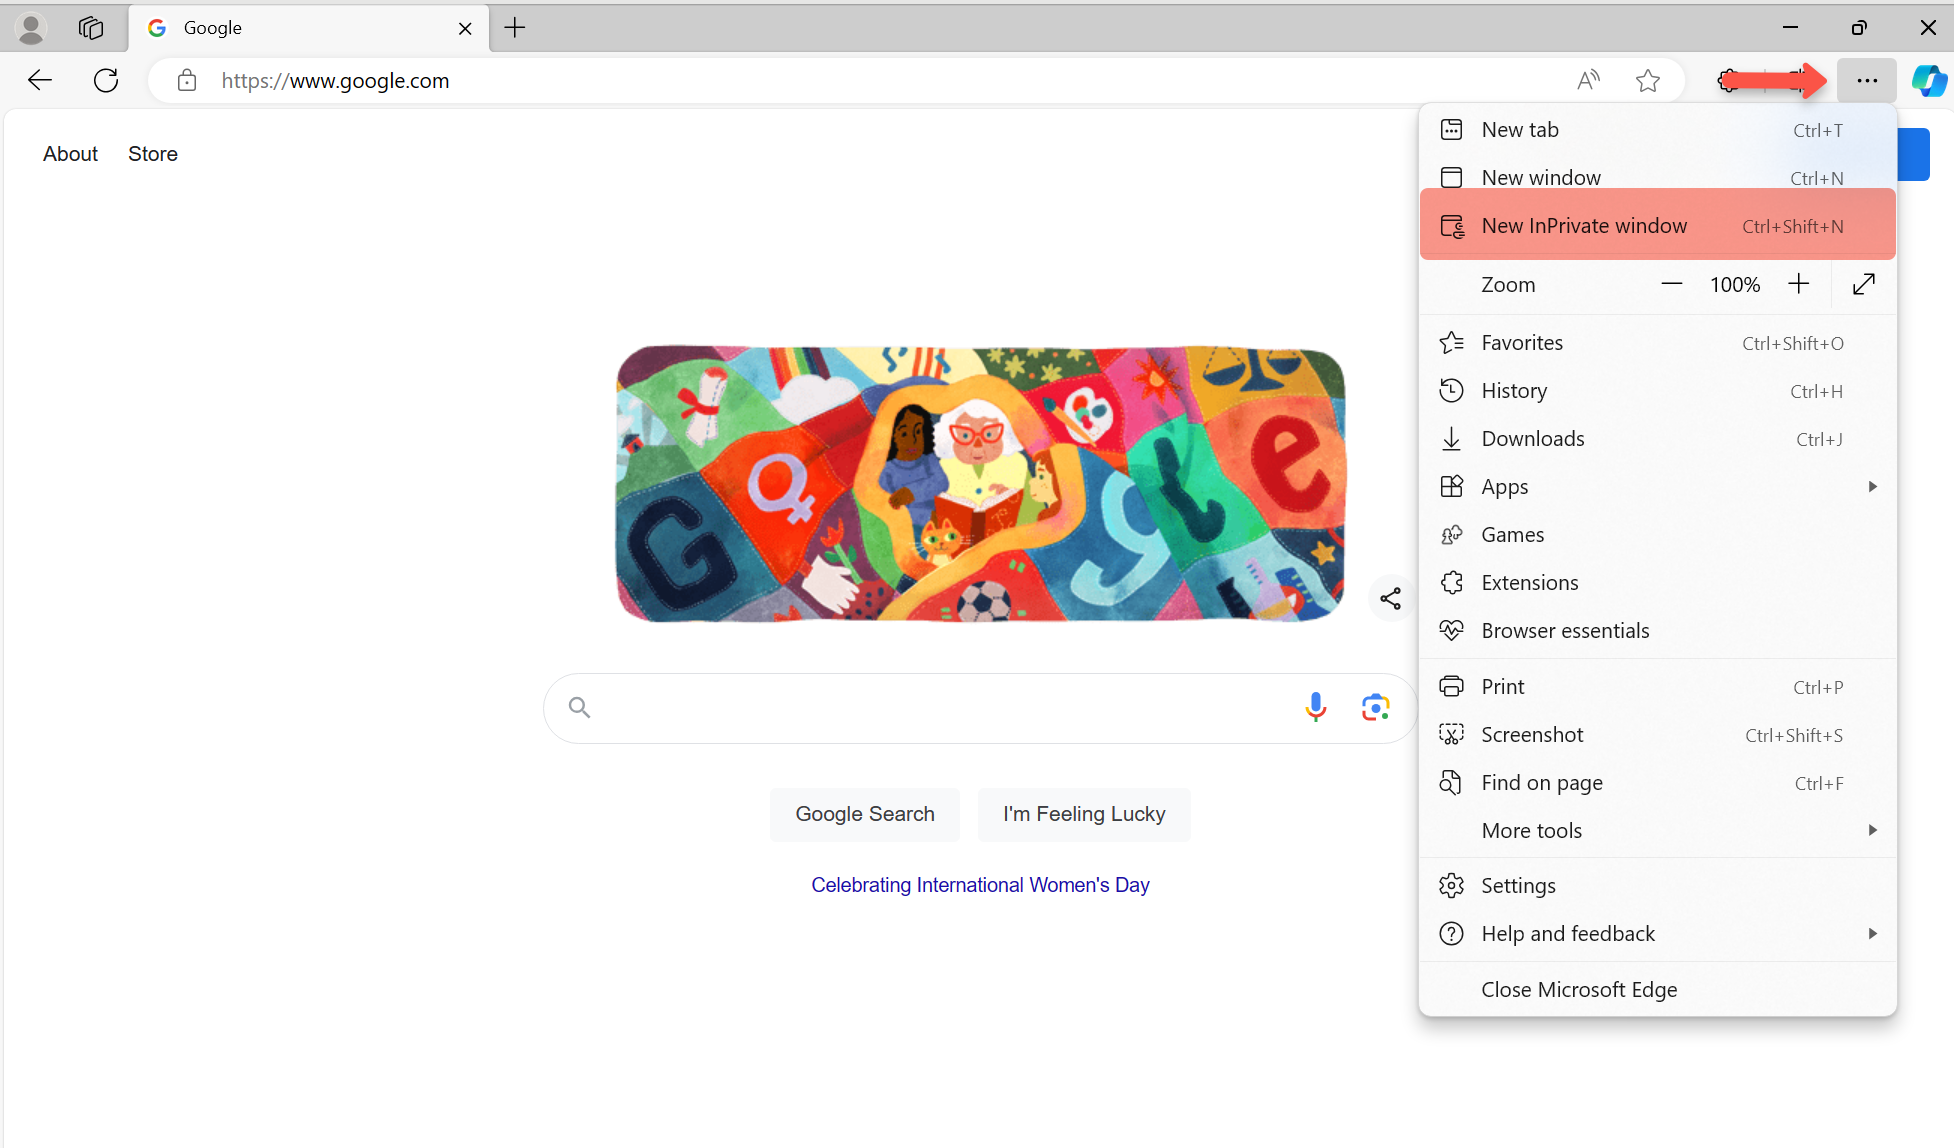Image resolution: width=1954 pixels, height=1148 pixels.
Task: Open the Settings and more ellipsis menu
Action: pos(1866,81)
